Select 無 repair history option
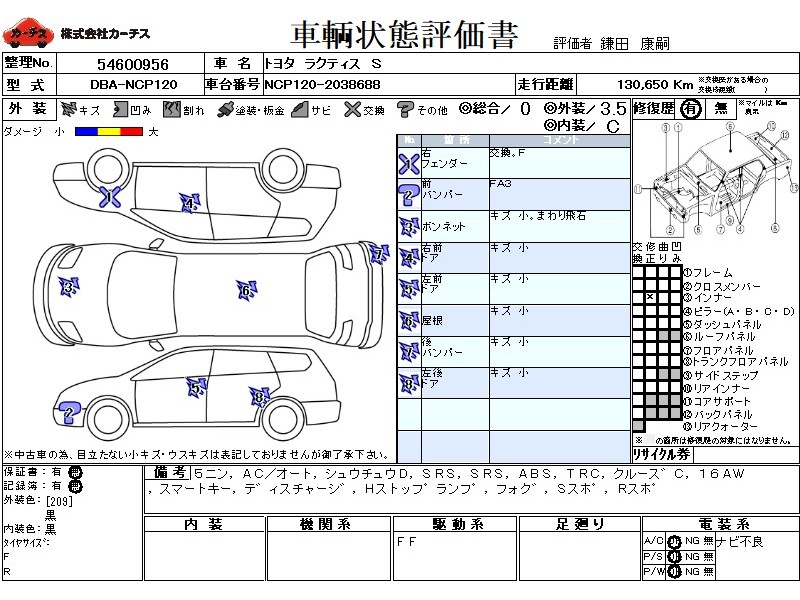Image resolution: width=800 pixels, height=600 pixels. point(720,109)
